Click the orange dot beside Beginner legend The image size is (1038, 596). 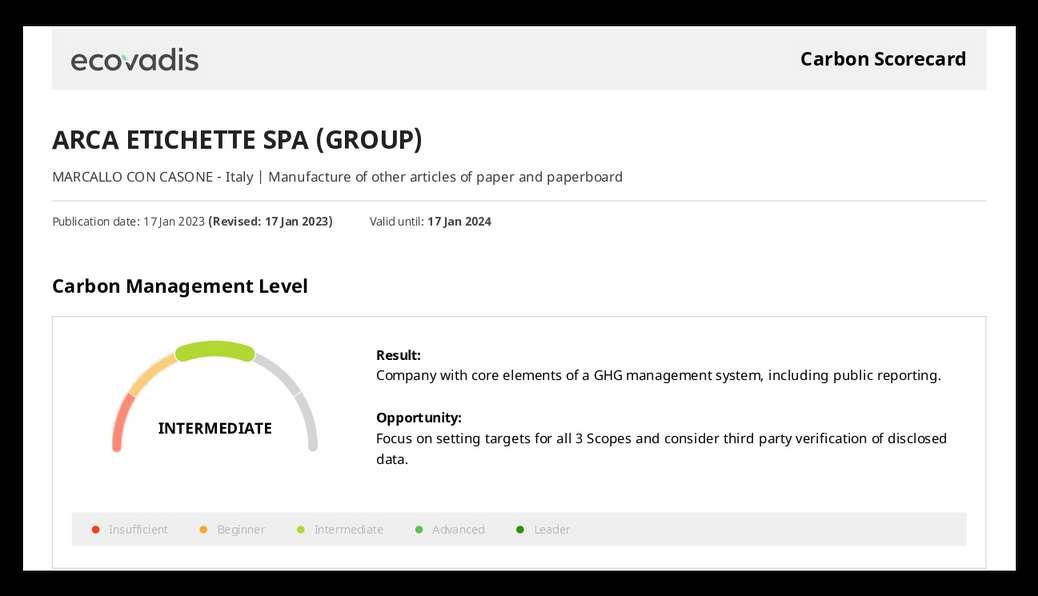pos(203,530)
